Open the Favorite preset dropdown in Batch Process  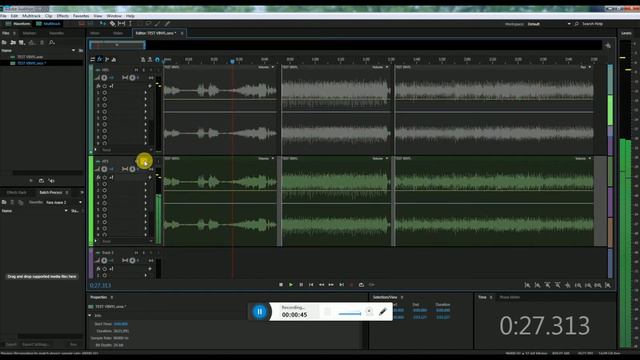63,202
